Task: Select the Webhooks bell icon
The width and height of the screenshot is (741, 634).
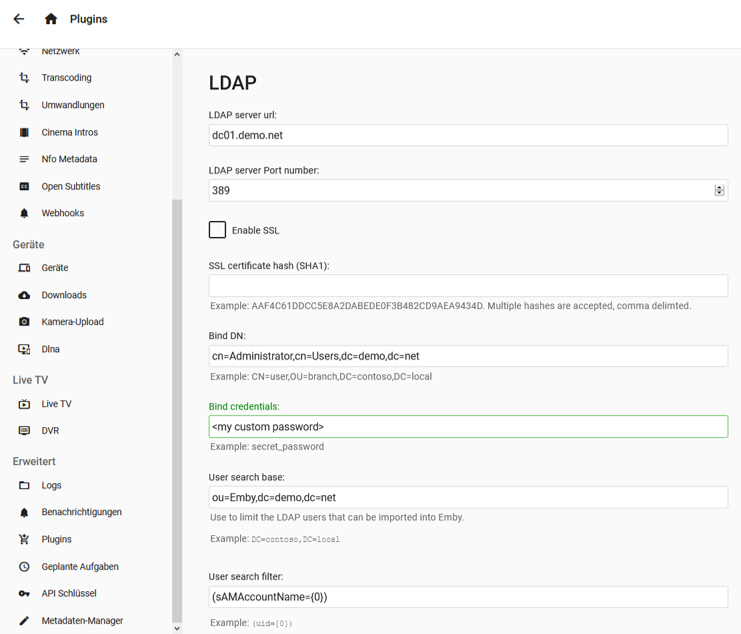Action: coord(24,213)
